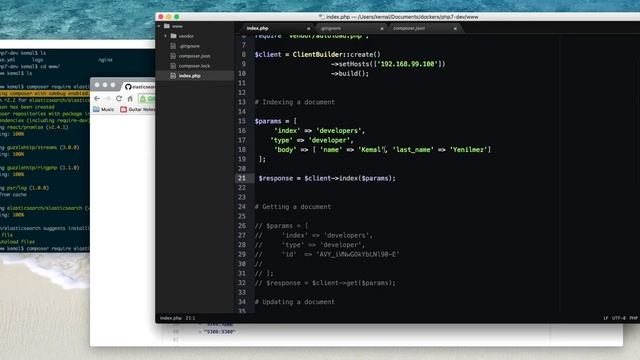Select index.php in the sidebar tree
640x360 pixels.
point(189,76)
